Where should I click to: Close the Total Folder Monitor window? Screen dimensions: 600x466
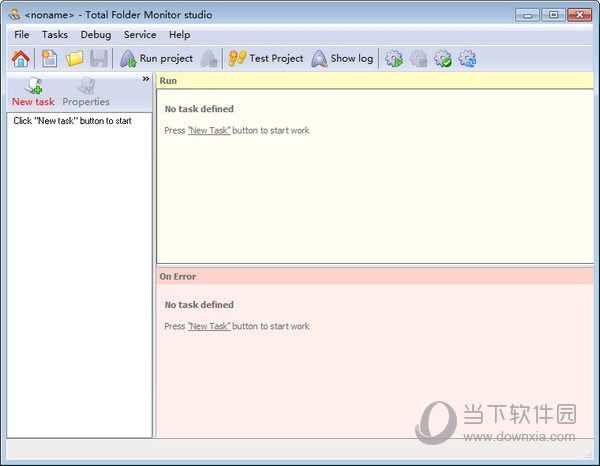pos(579,15)
